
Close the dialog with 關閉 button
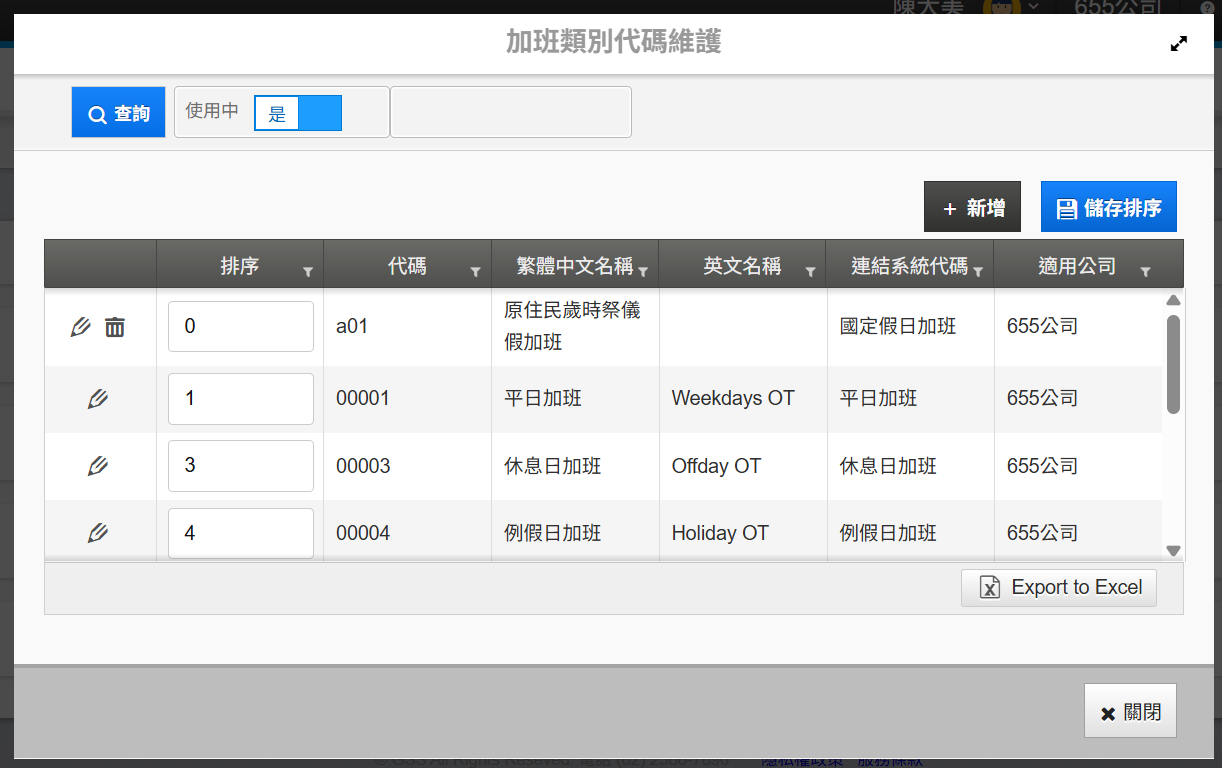coord(1130,711)
